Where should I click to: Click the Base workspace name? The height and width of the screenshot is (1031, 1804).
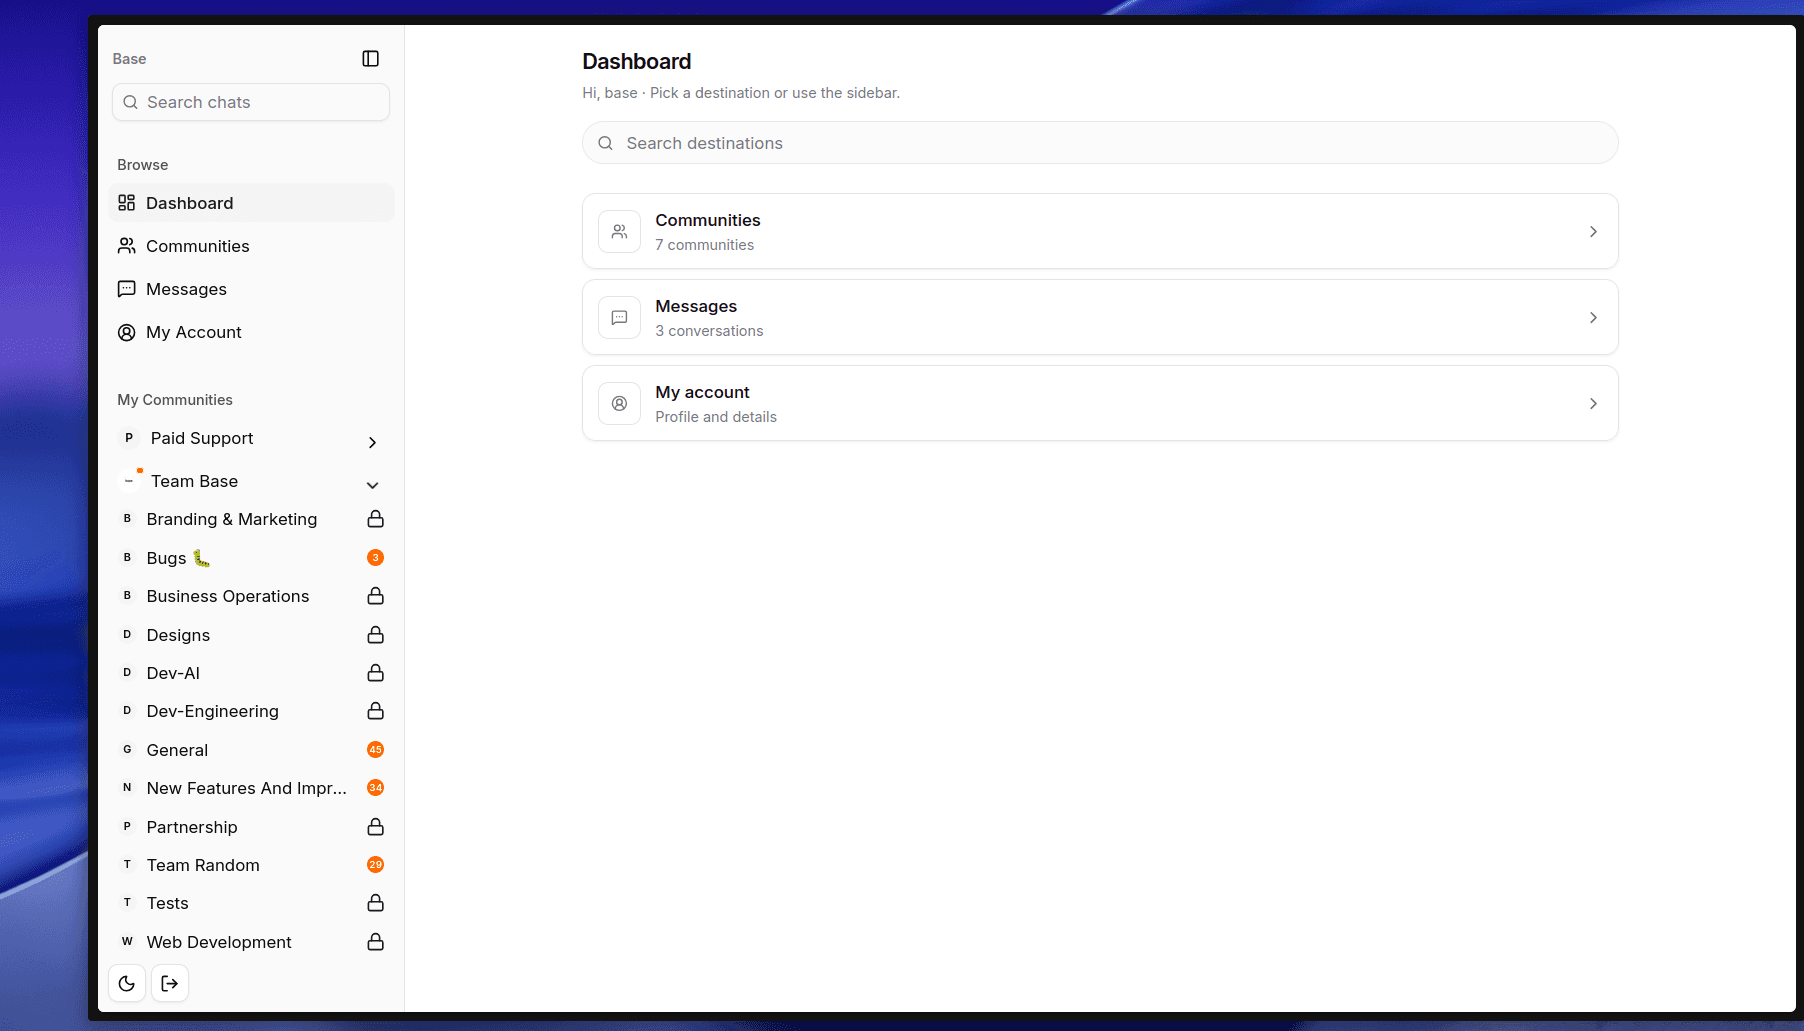129,59
